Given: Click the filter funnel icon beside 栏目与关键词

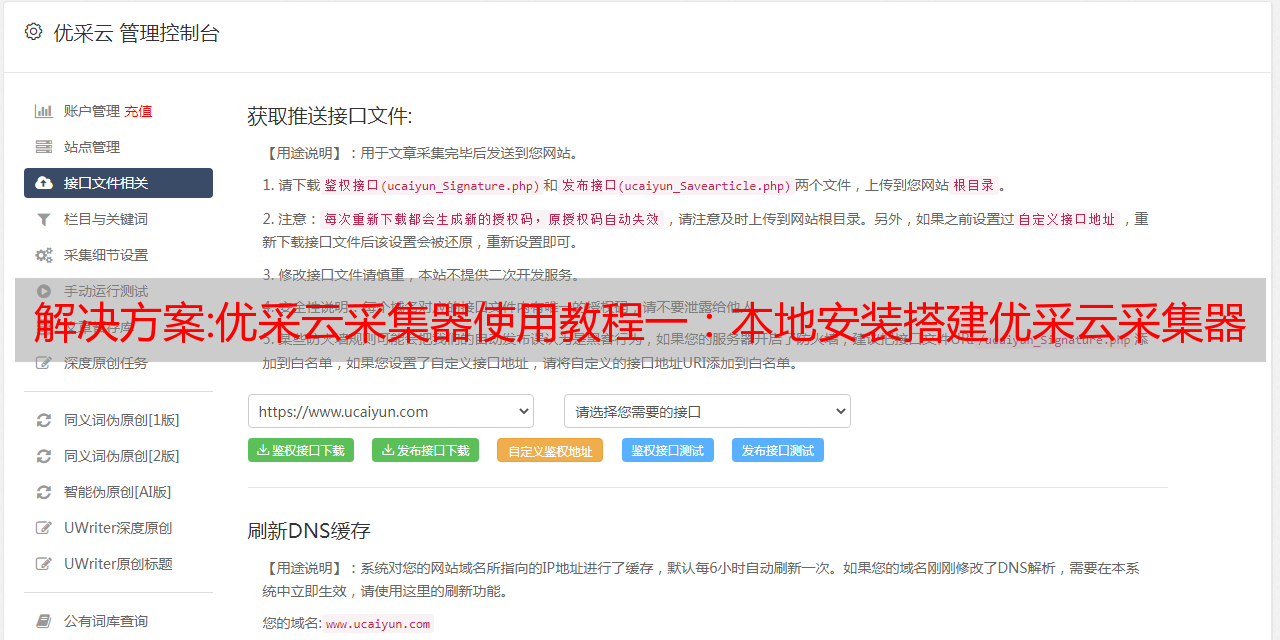Looking at the screenshot, I should click(x=44, y=219).
